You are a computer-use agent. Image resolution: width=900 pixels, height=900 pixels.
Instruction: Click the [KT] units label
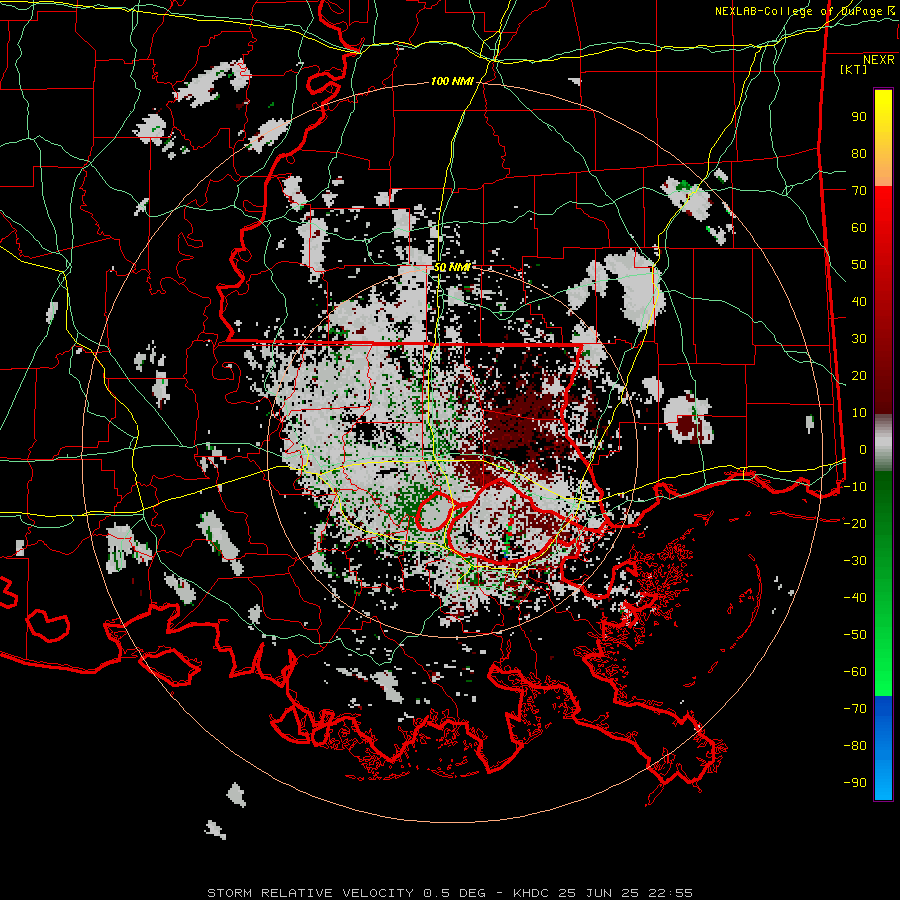click(854, 69)
